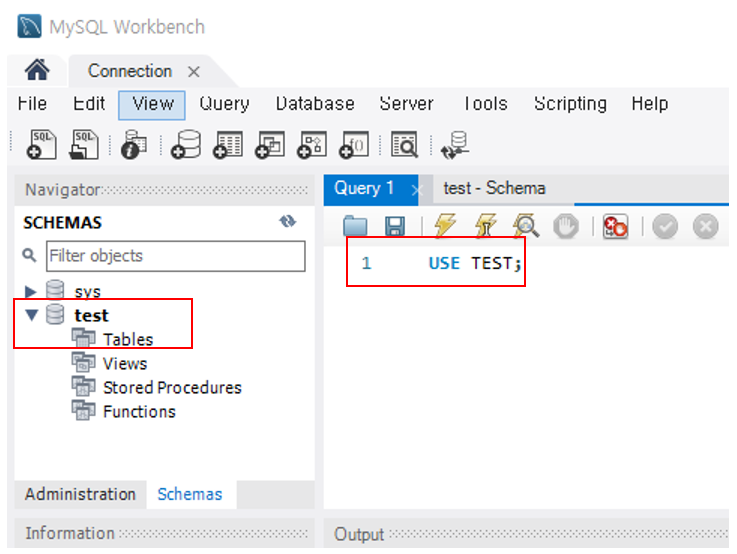Create a new view icon

coord(270,145)
